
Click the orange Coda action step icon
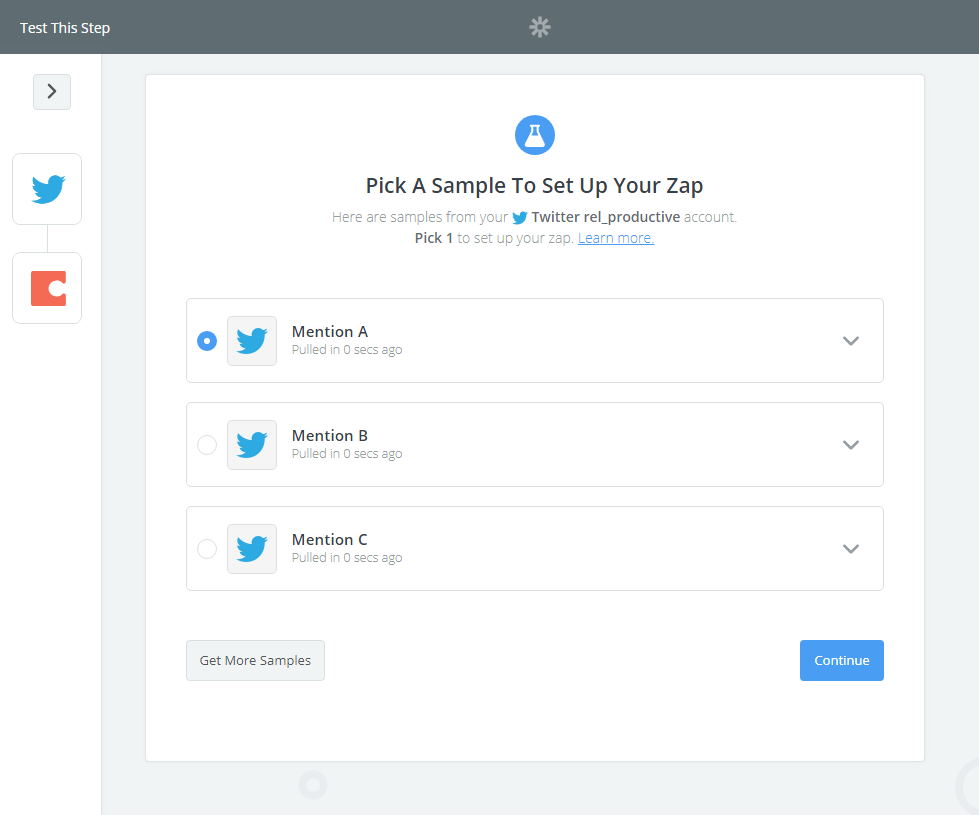tap(47, 288)
